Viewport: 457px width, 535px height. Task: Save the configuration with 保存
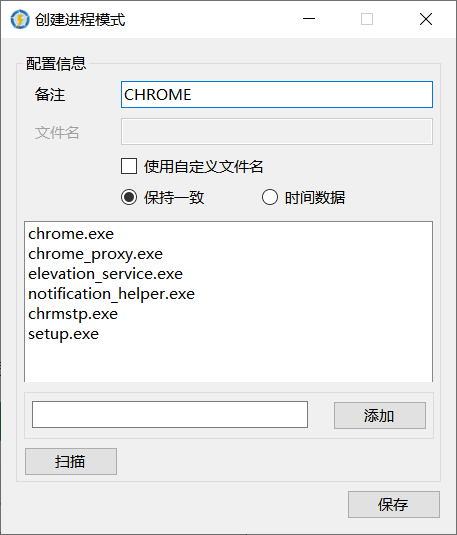394,504
